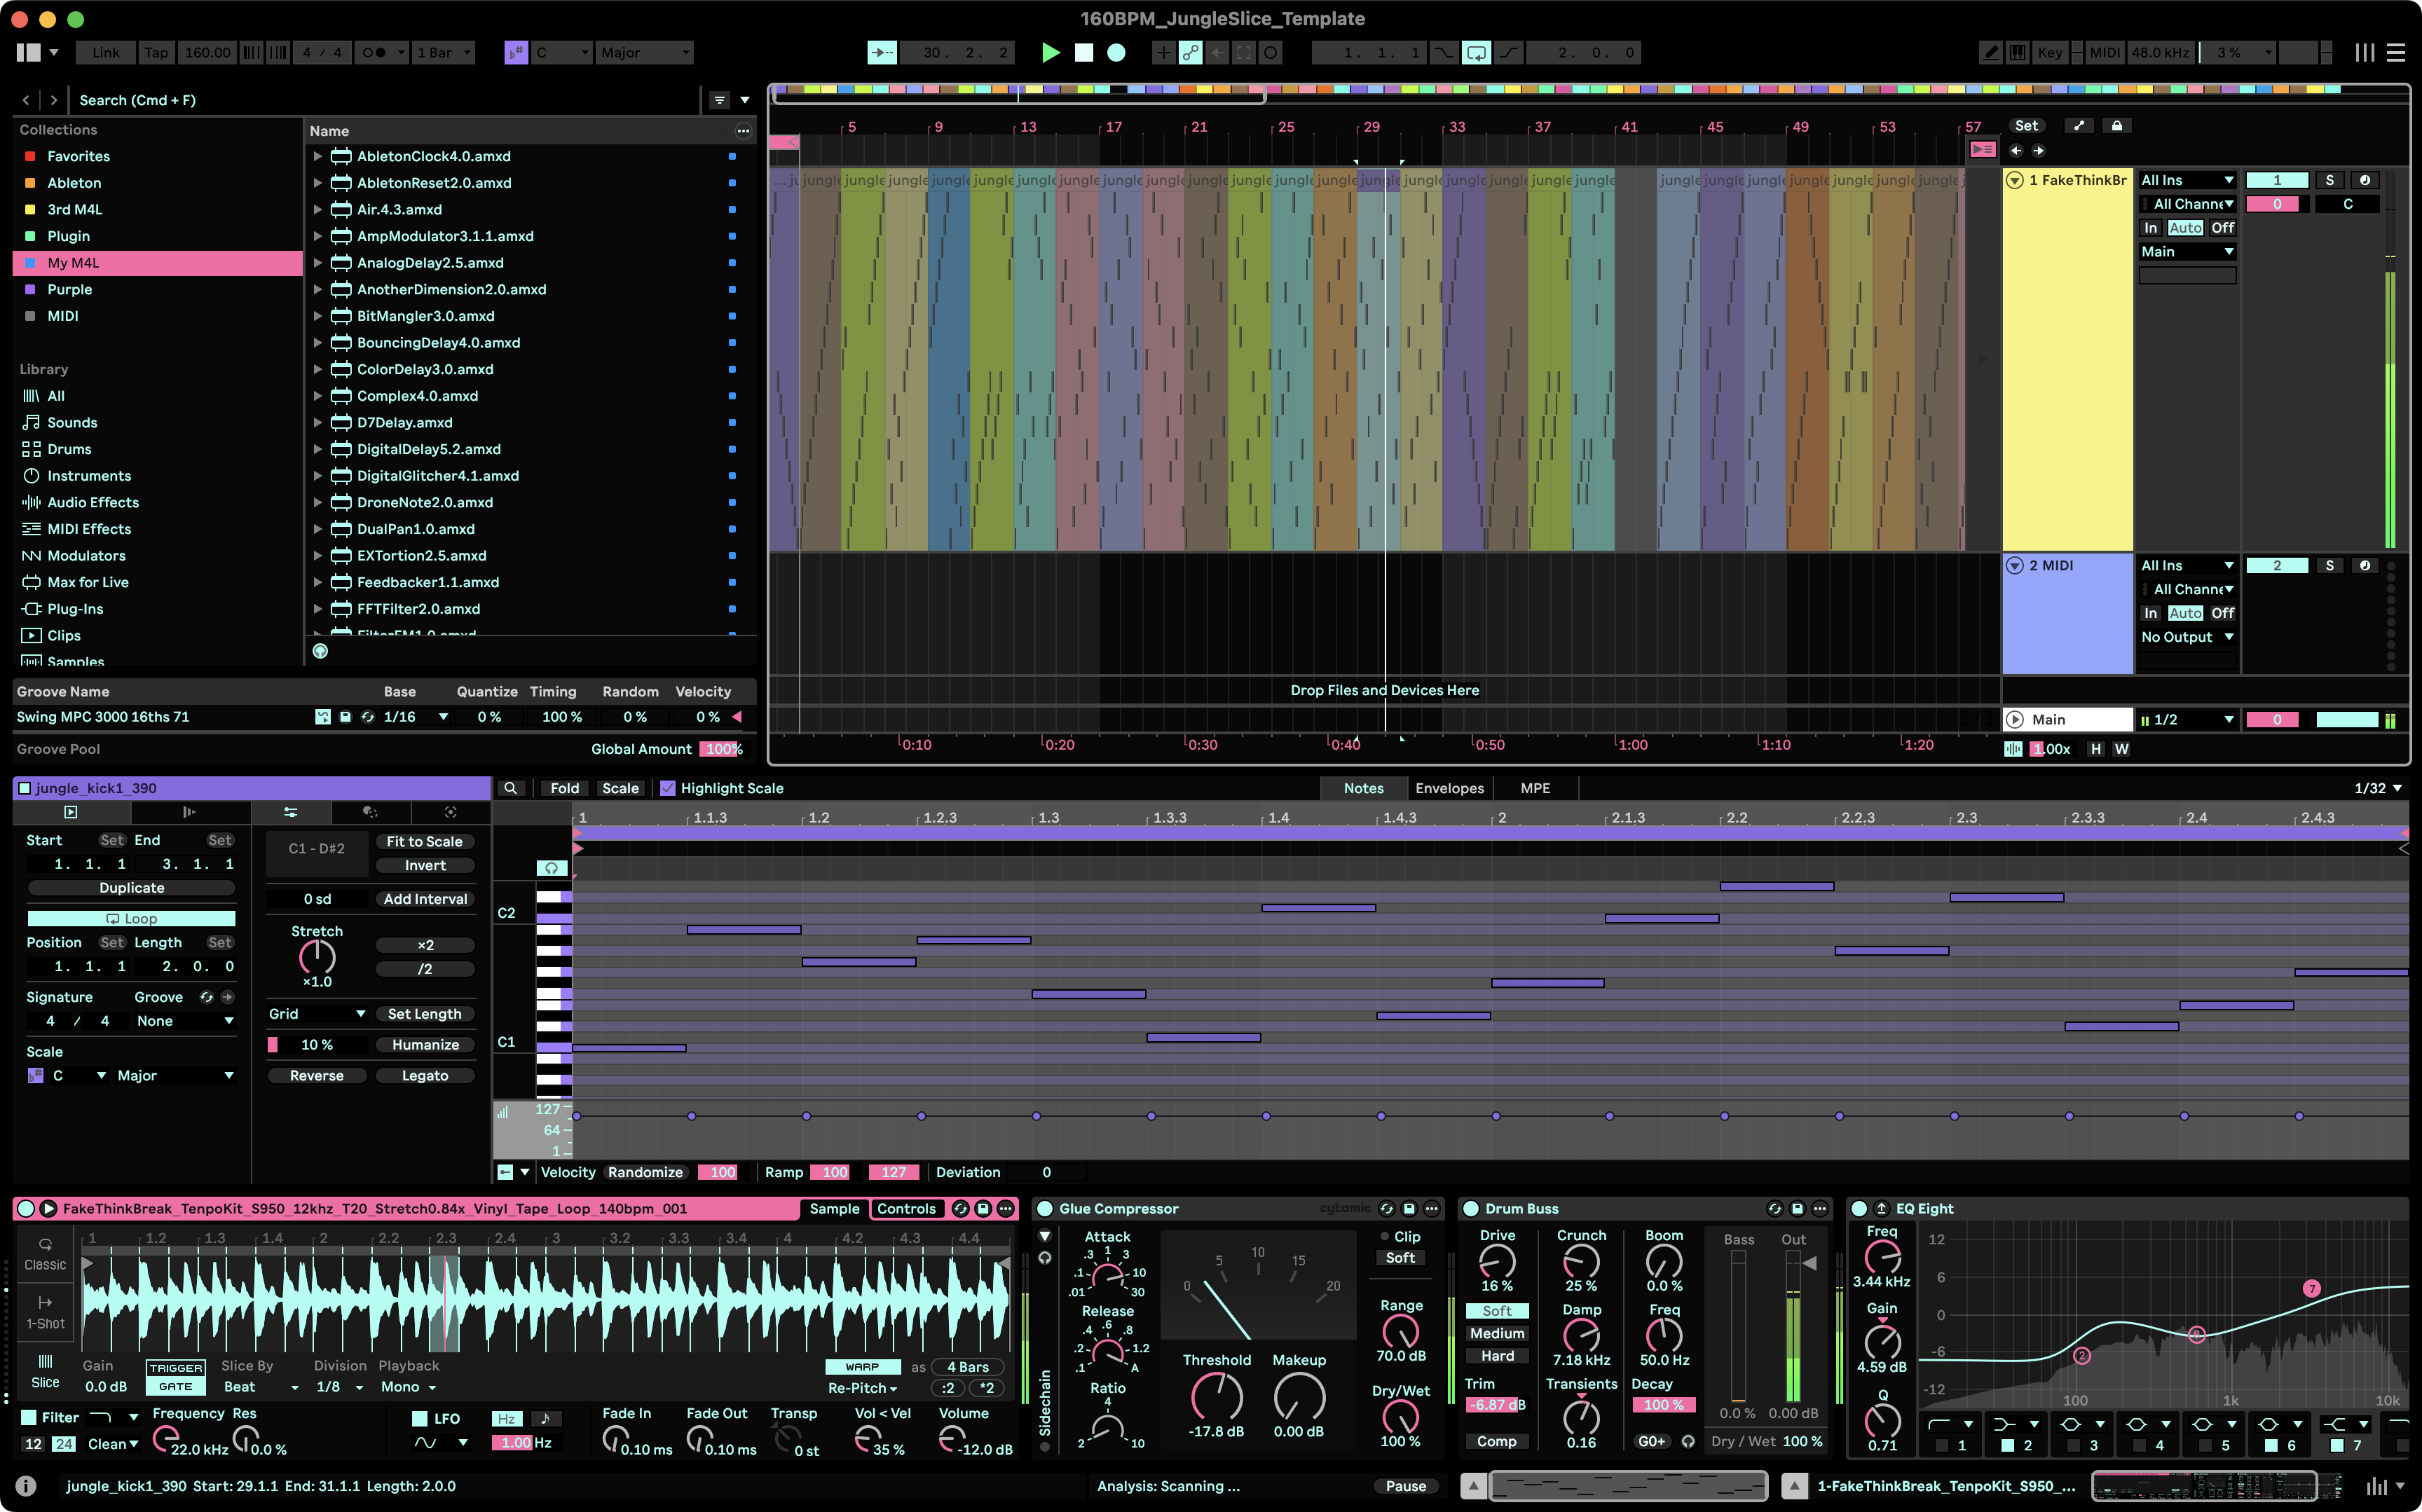Click the Humanize button
Screen dimensions: 2422x1512
(x=424, y=1045)
